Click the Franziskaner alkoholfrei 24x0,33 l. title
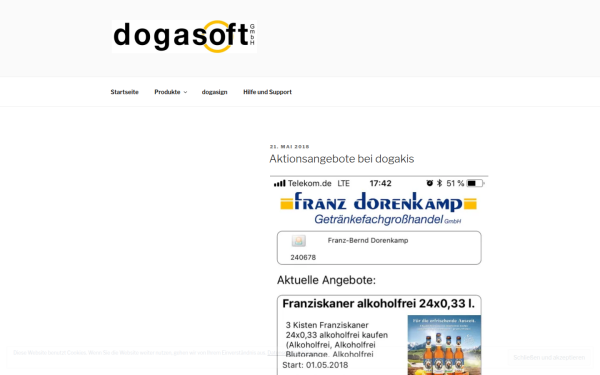600x375 pixels. (378, 304)
